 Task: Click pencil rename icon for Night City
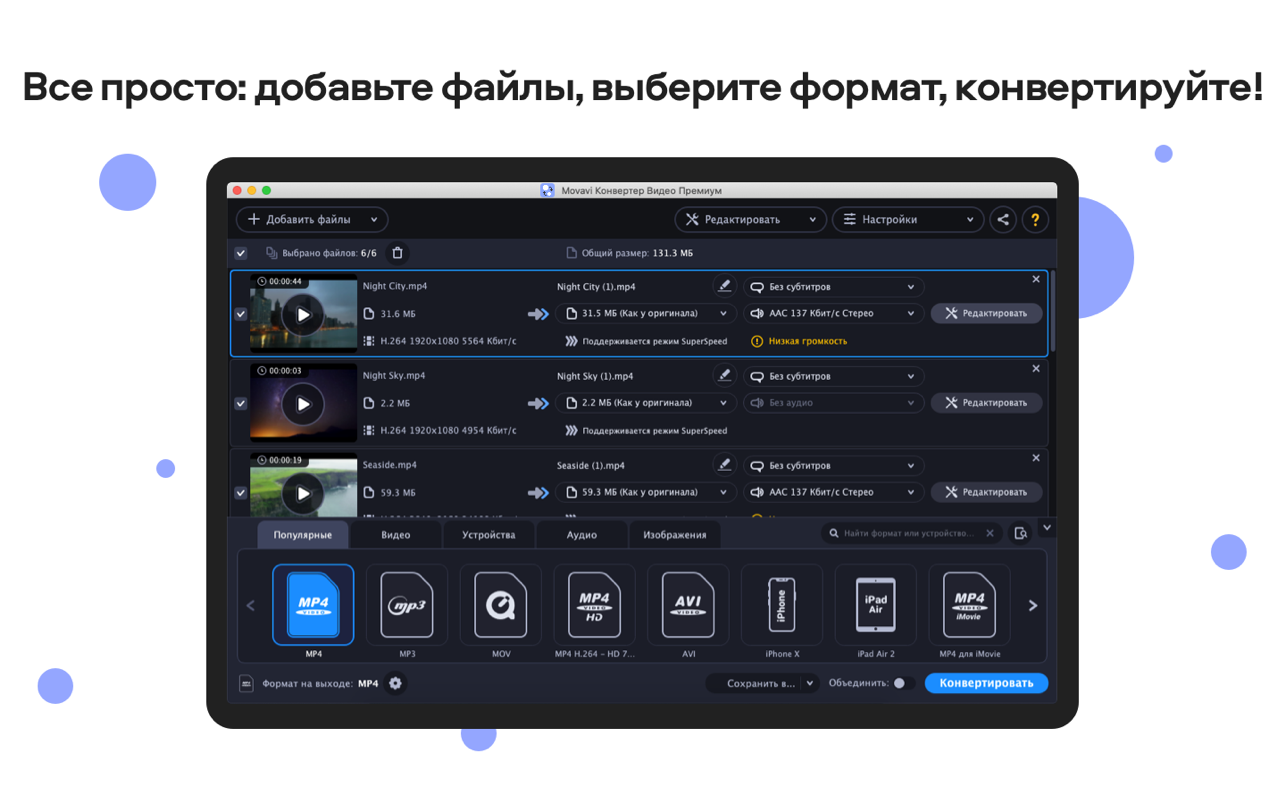click(x=724, y=286)
